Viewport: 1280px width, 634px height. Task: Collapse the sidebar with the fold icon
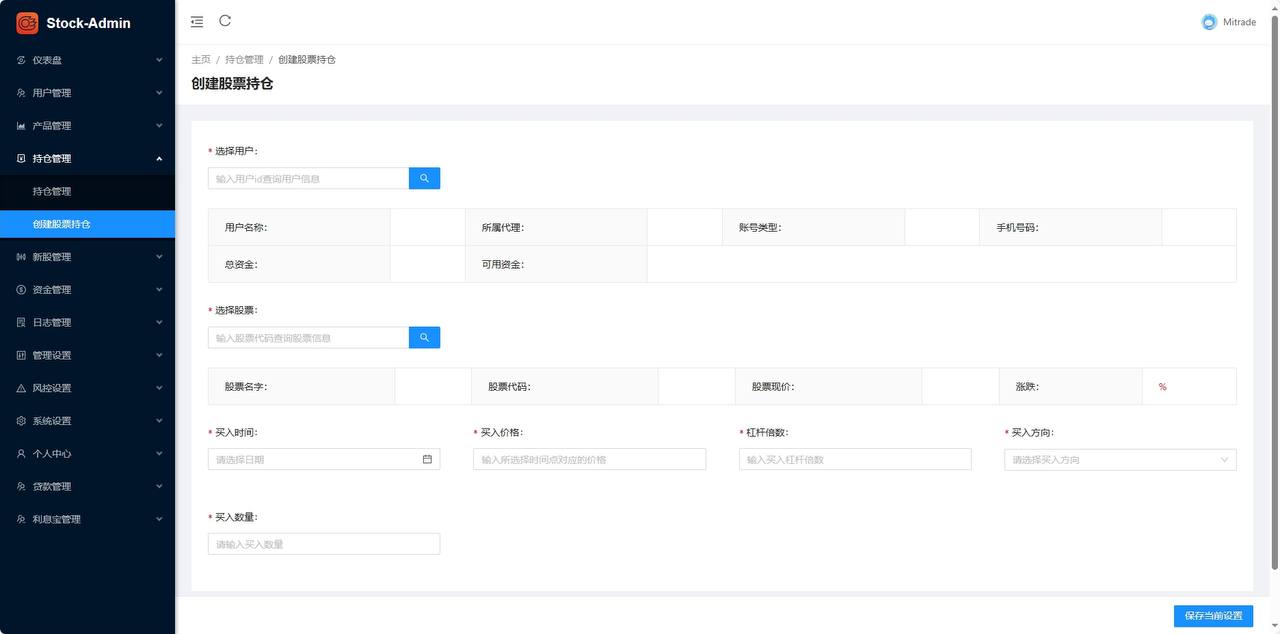pos(197,21)
